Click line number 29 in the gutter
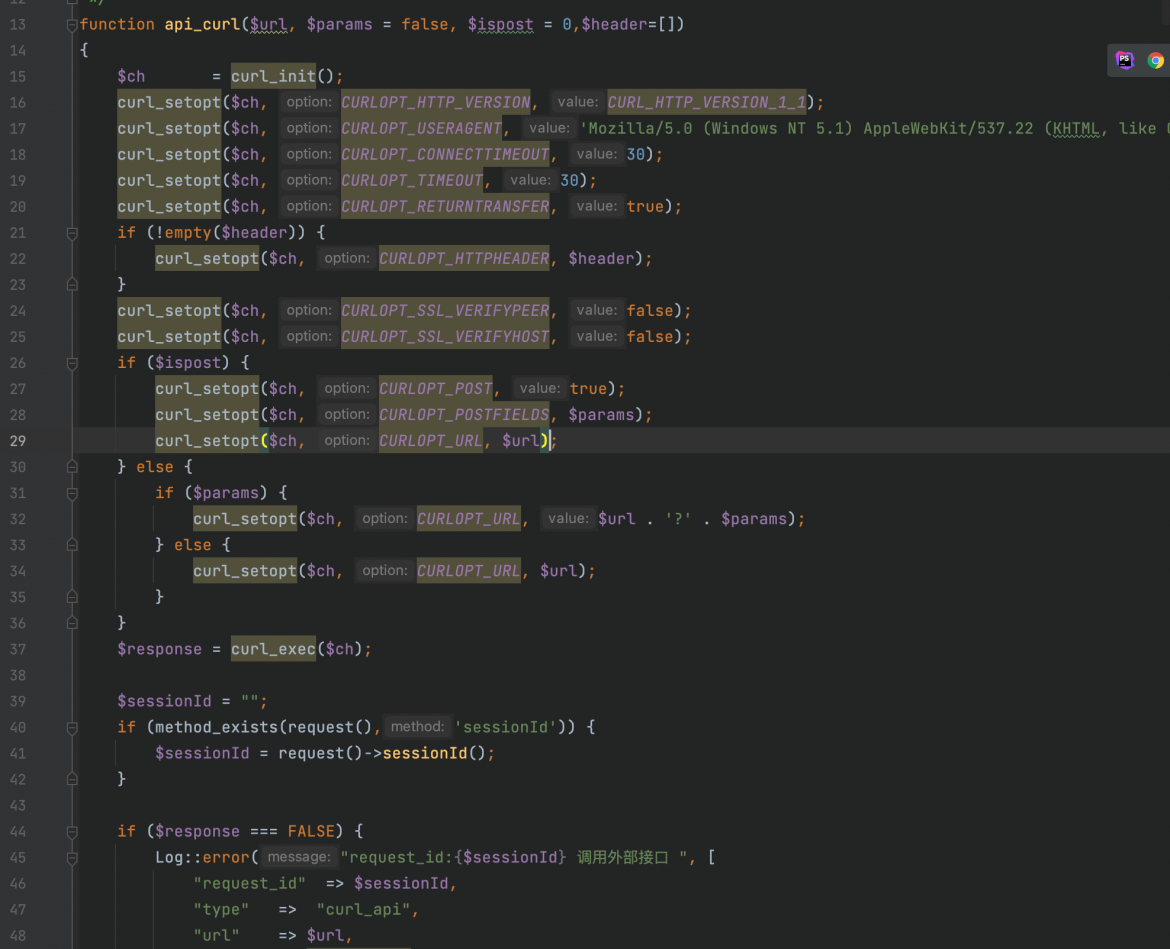This screenshot has height=949, width=1170. (18, 440)
